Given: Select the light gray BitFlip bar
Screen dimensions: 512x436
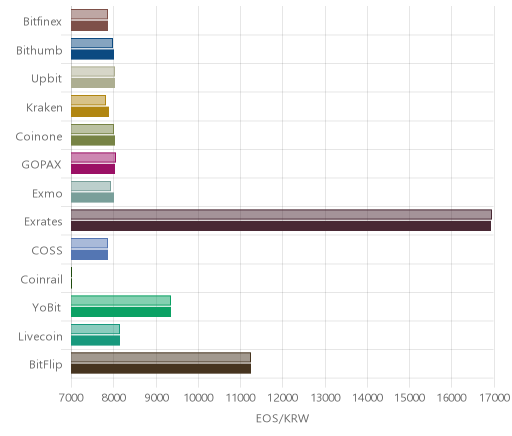Looking at the screenshot, I should click(x=161, y=357).
